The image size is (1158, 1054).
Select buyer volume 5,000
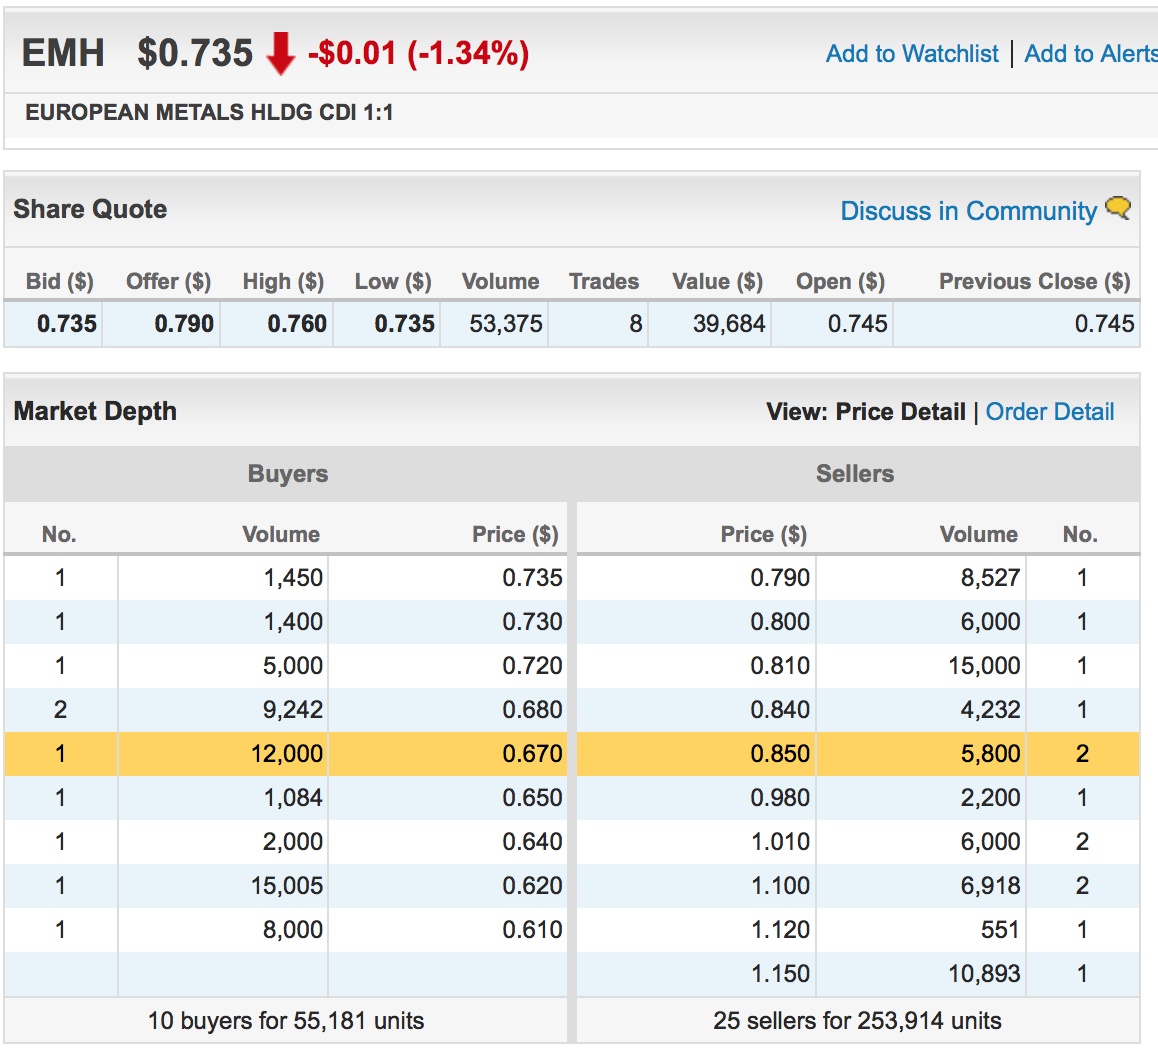click(x=293, y=665)
